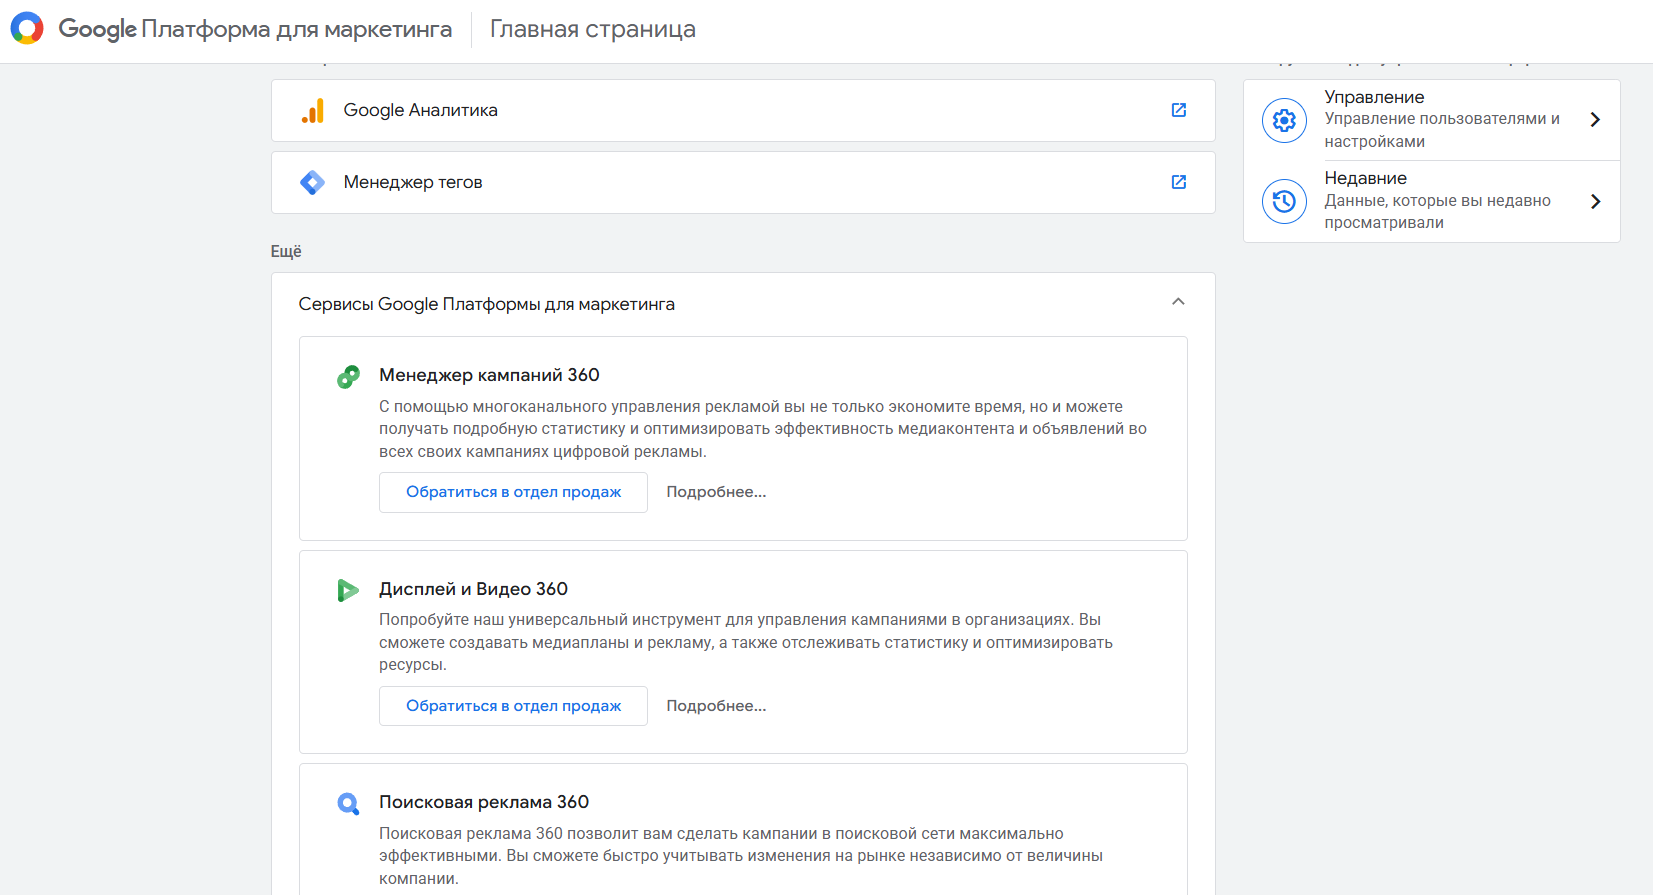1653x895 pixels.
Task: Click the Менеджер кампаний 360 title
Action: coord(489,375)
